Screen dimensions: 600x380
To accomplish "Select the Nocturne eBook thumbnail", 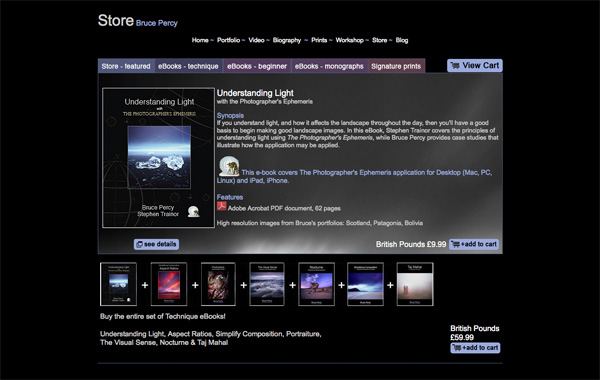I will 316,284.
